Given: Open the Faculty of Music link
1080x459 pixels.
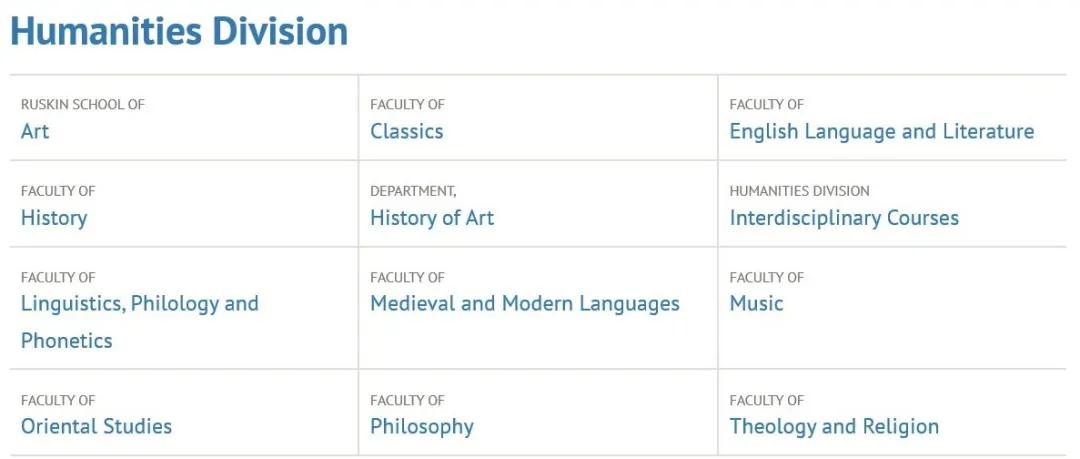Looking at the screenshot, I should point(756,304).
